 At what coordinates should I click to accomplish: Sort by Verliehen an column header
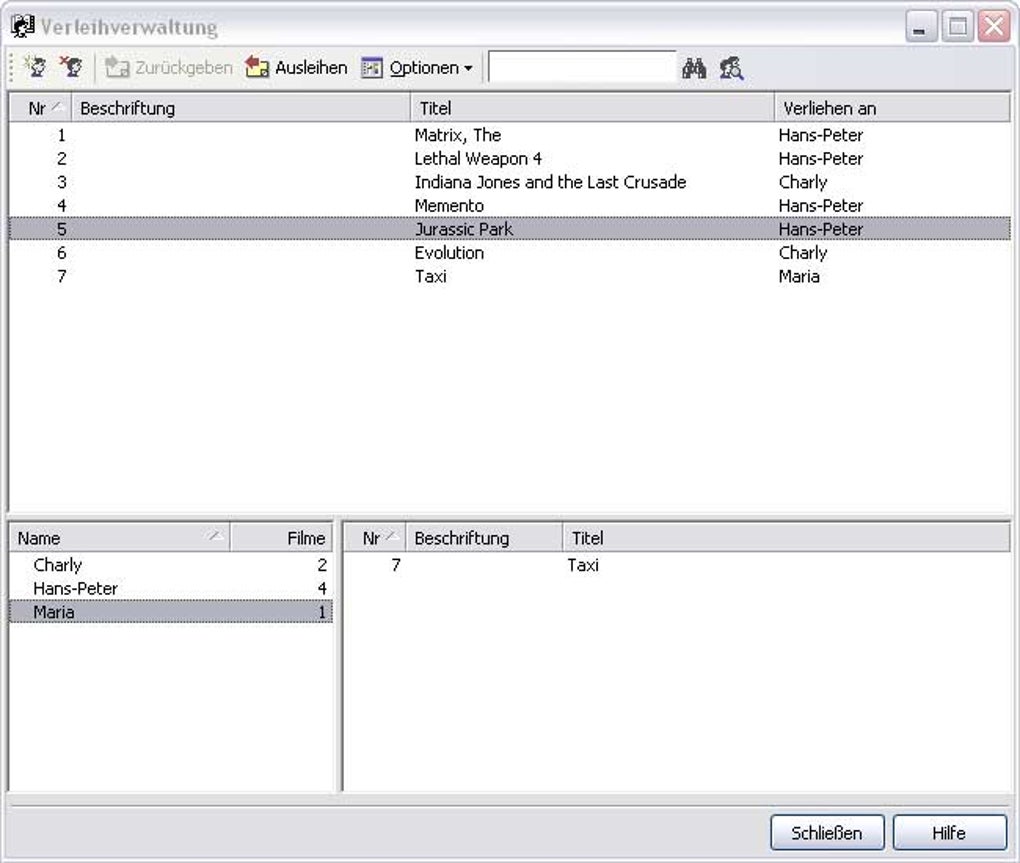(x=892, y=108)
